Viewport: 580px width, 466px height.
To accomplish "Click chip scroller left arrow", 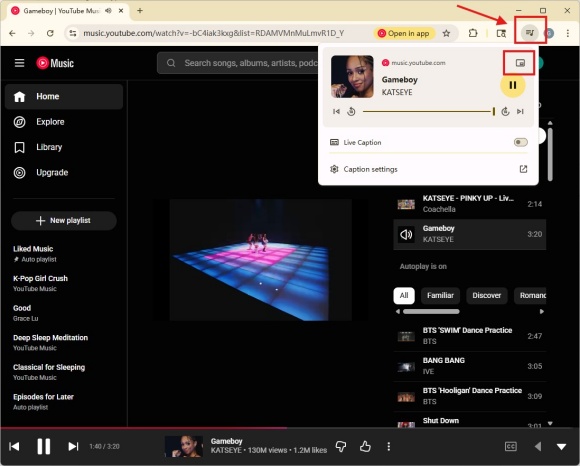I will [x=398, y=311].
